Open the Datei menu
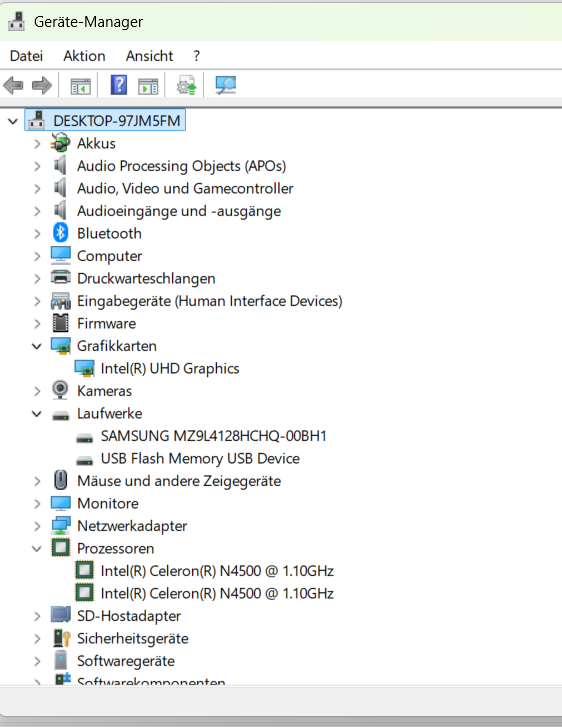 click(26, 56)
